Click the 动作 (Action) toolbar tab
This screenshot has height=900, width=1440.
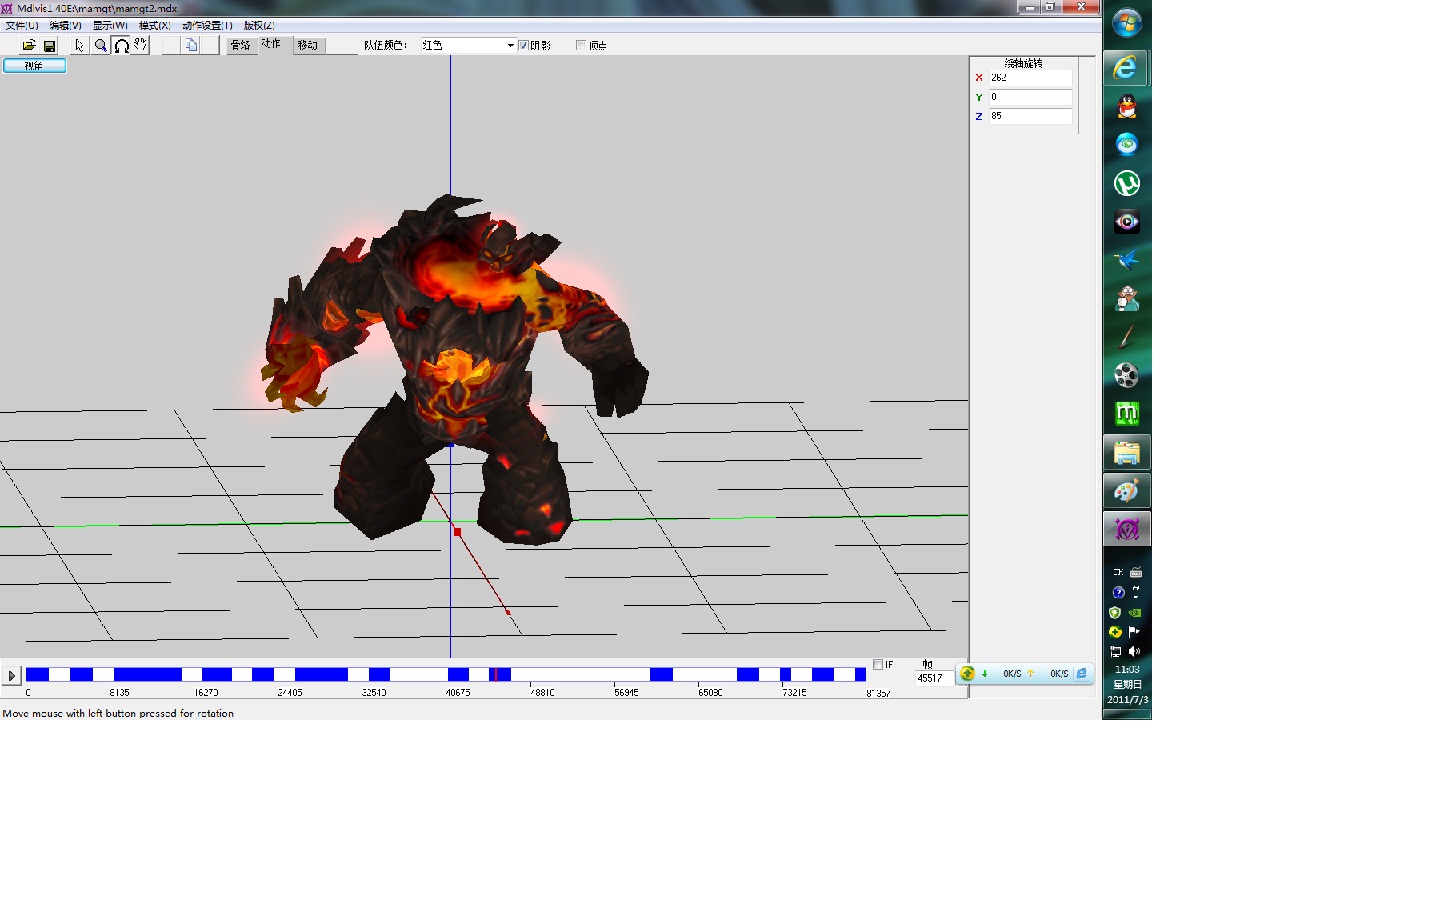(271, 44)
